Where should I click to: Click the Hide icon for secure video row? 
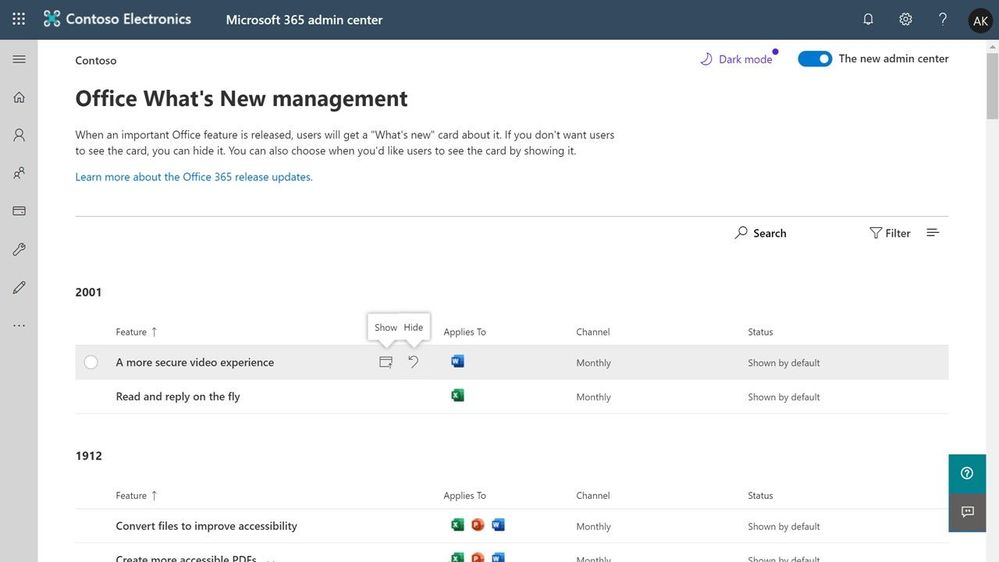click(x=413, y=362)
